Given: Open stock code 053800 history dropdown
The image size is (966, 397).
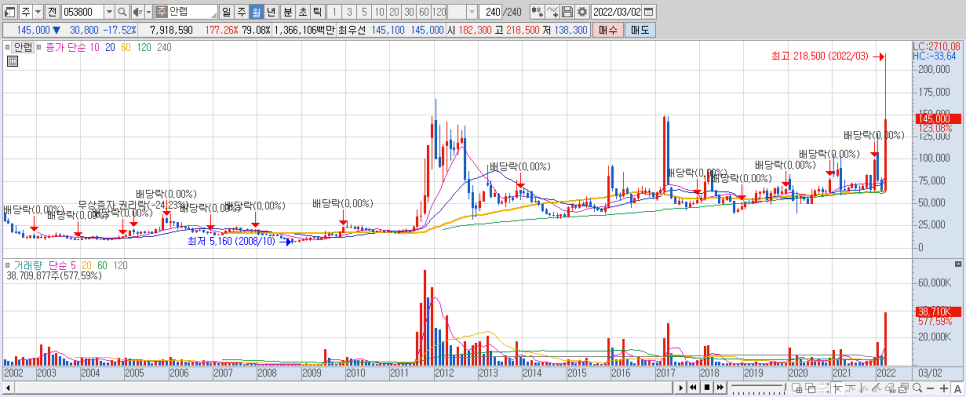Looking at the screenshot, I should [109, 12].
